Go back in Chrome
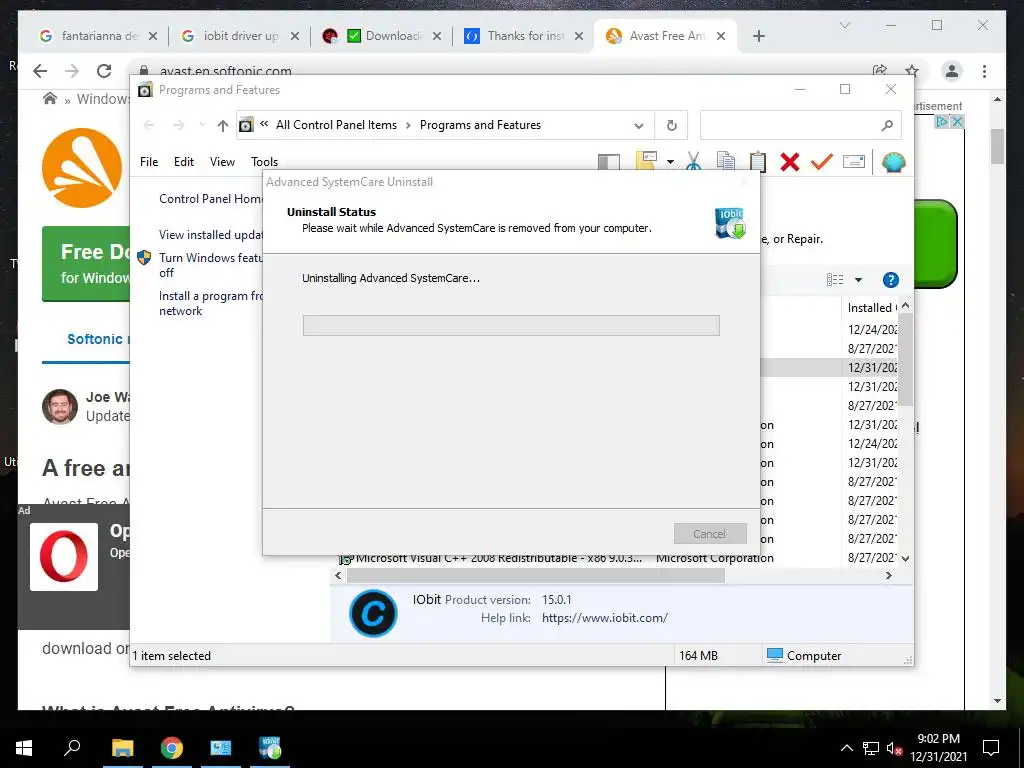 [40, 71]
